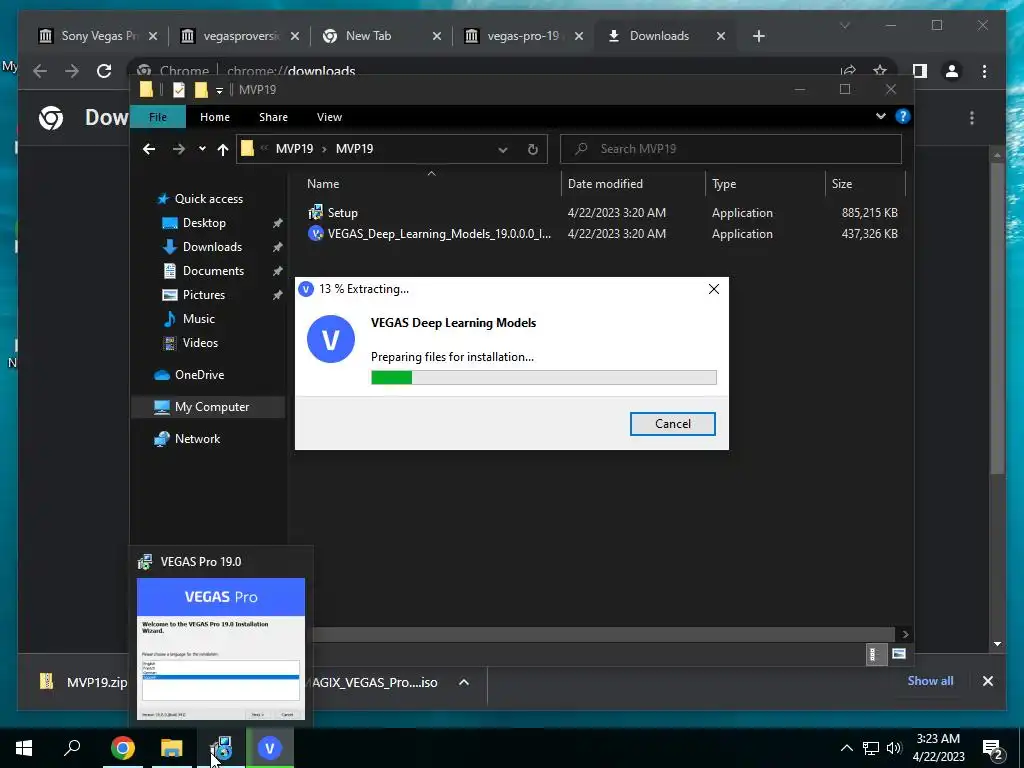
Task: Expand MAGIX_VEGAS_Pro iso download options
Action: (464, 682)
